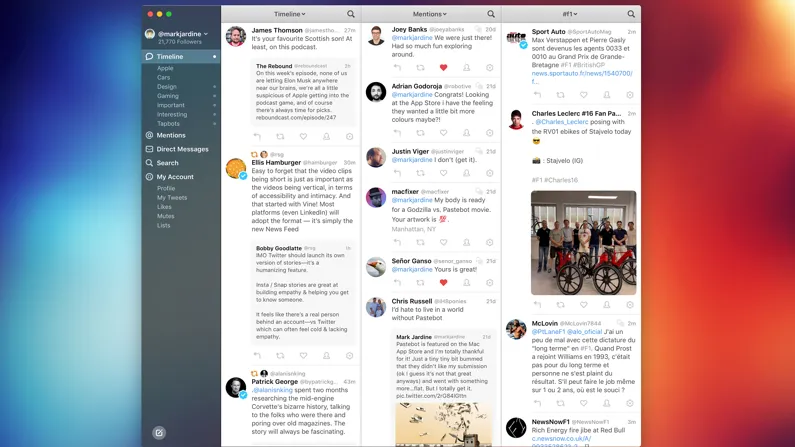
Task: Like James Thomson's tweet
Action: tap(303, 136)
